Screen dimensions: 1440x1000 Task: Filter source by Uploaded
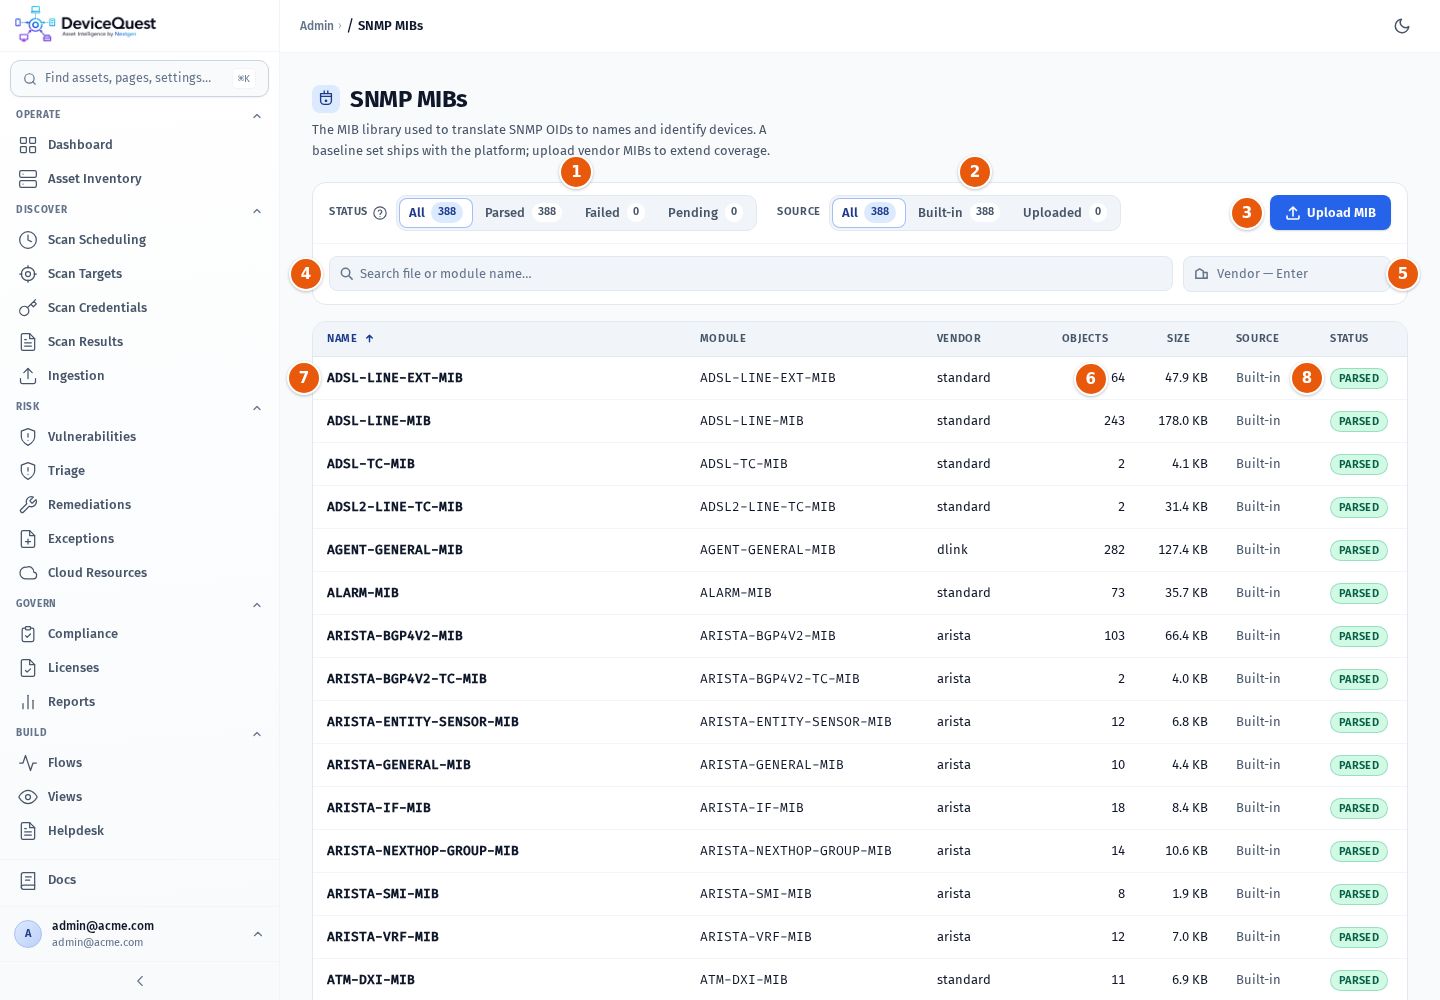[1064, 213]
